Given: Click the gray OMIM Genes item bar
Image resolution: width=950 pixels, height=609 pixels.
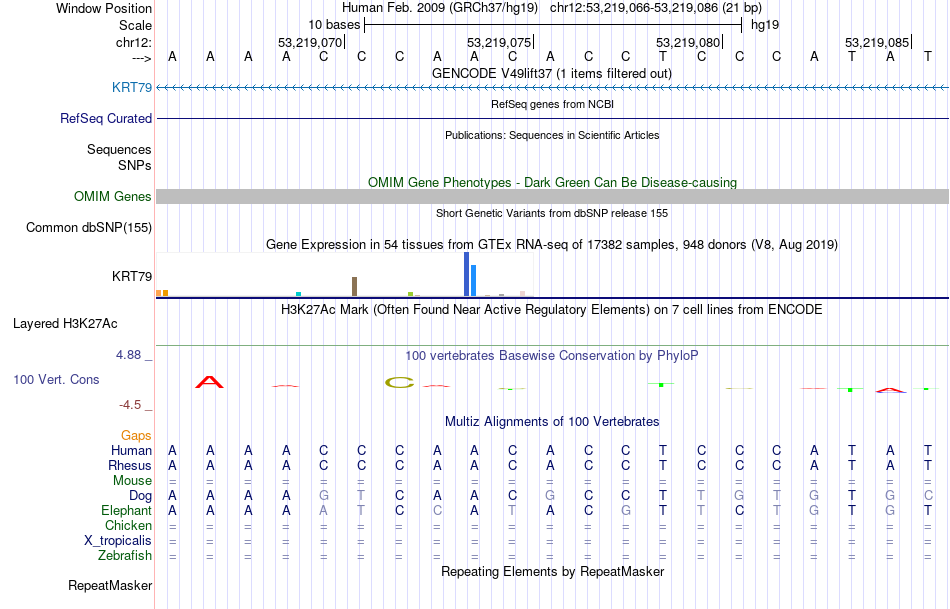Looking at the screenshot, I should click(553, 196).
